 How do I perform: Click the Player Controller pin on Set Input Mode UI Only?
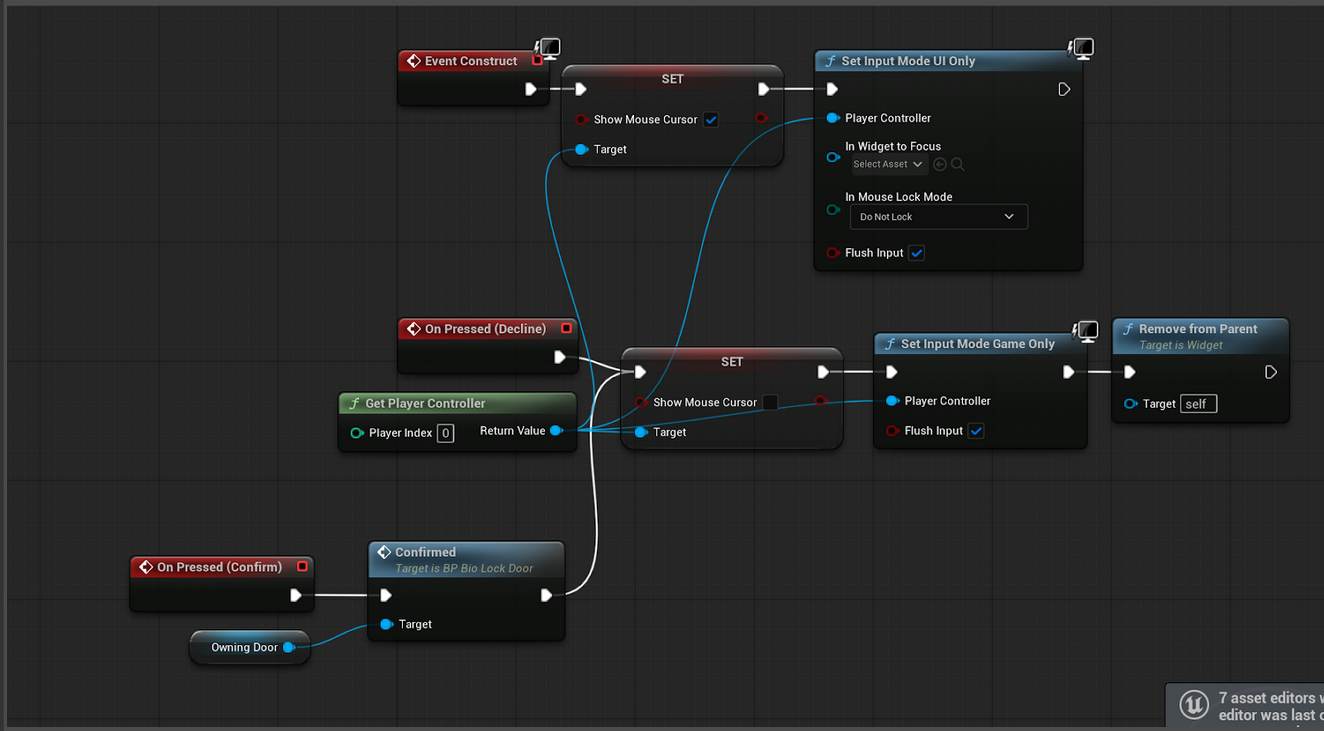(x=833, y=118)
